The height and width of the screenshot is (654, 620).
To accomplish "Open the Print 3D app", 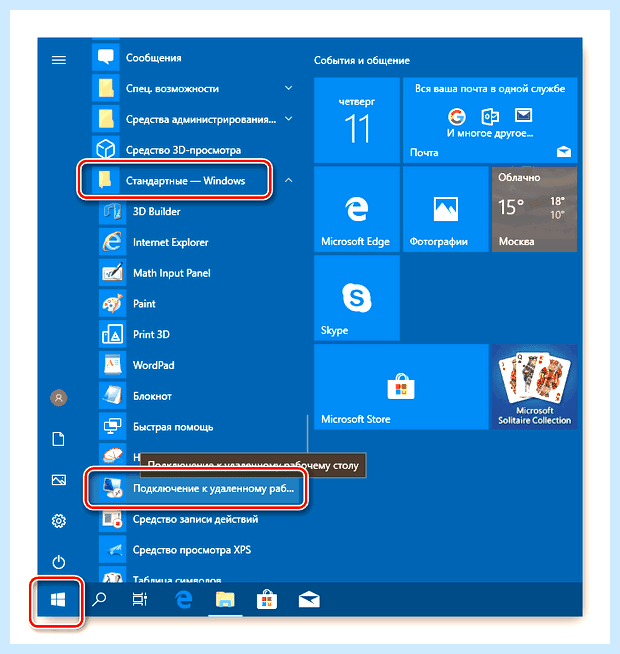I will 198,335.
